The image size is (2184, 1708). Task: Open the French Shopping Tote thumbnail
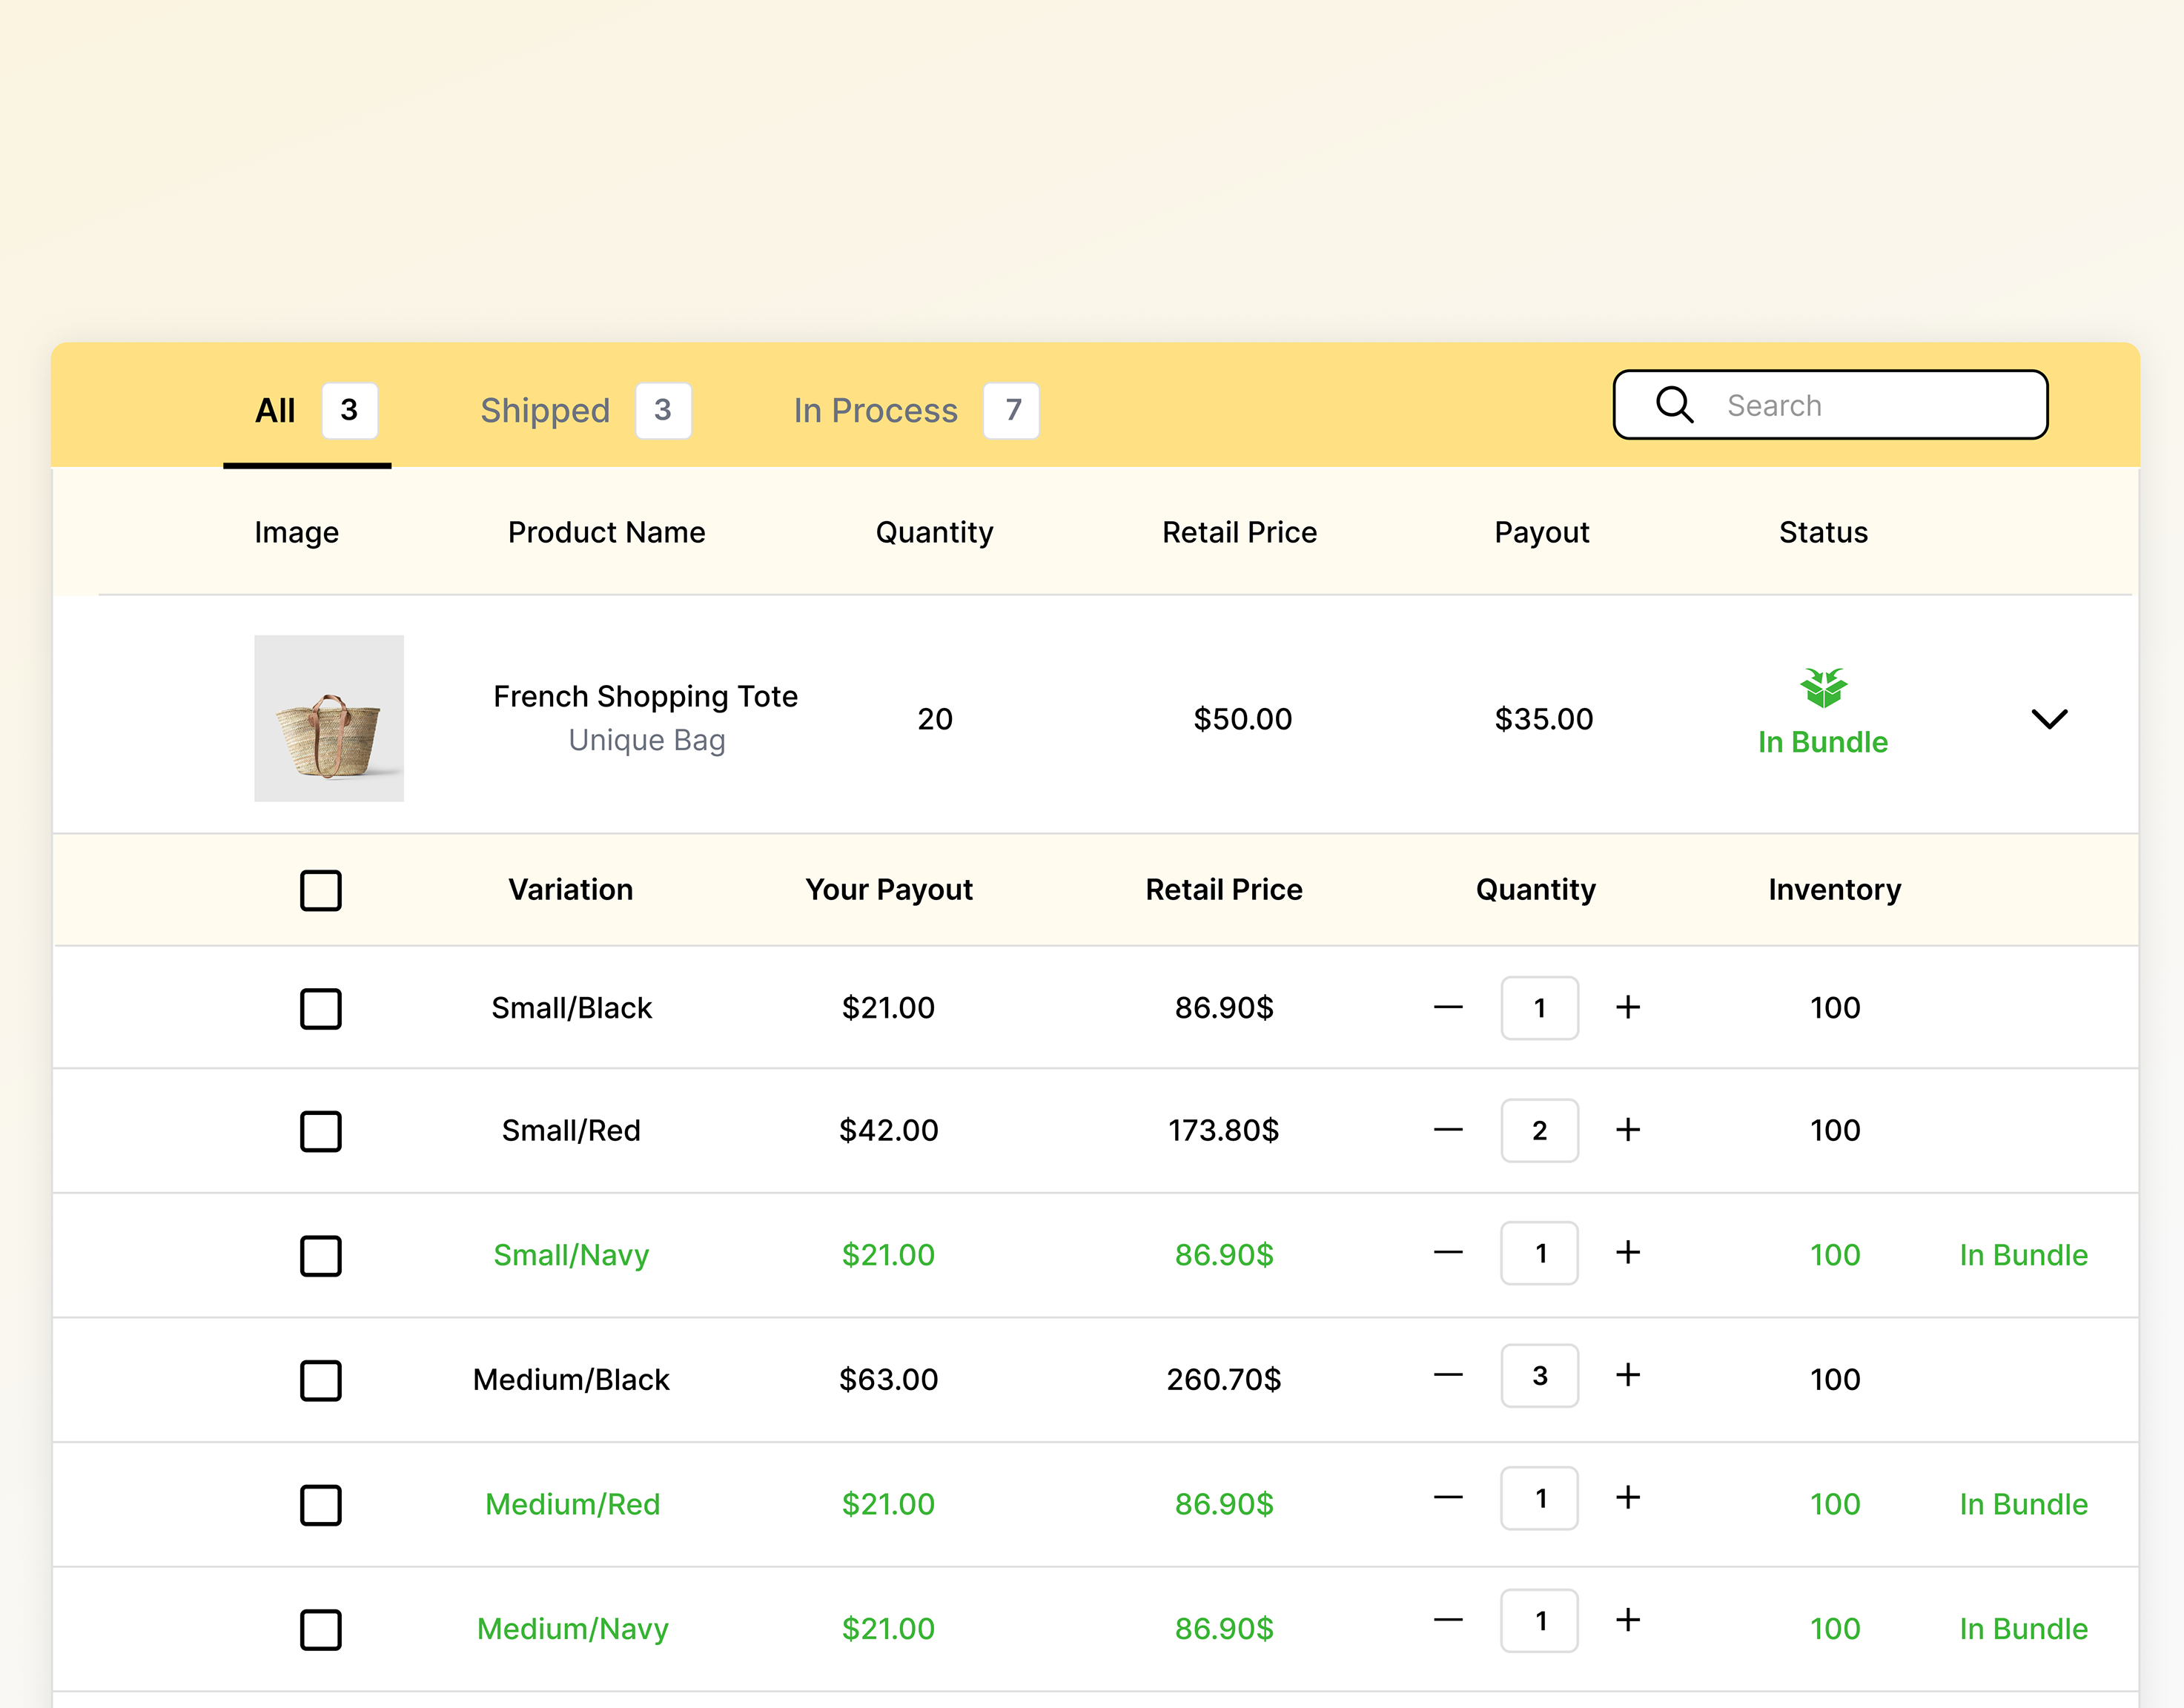329,718
